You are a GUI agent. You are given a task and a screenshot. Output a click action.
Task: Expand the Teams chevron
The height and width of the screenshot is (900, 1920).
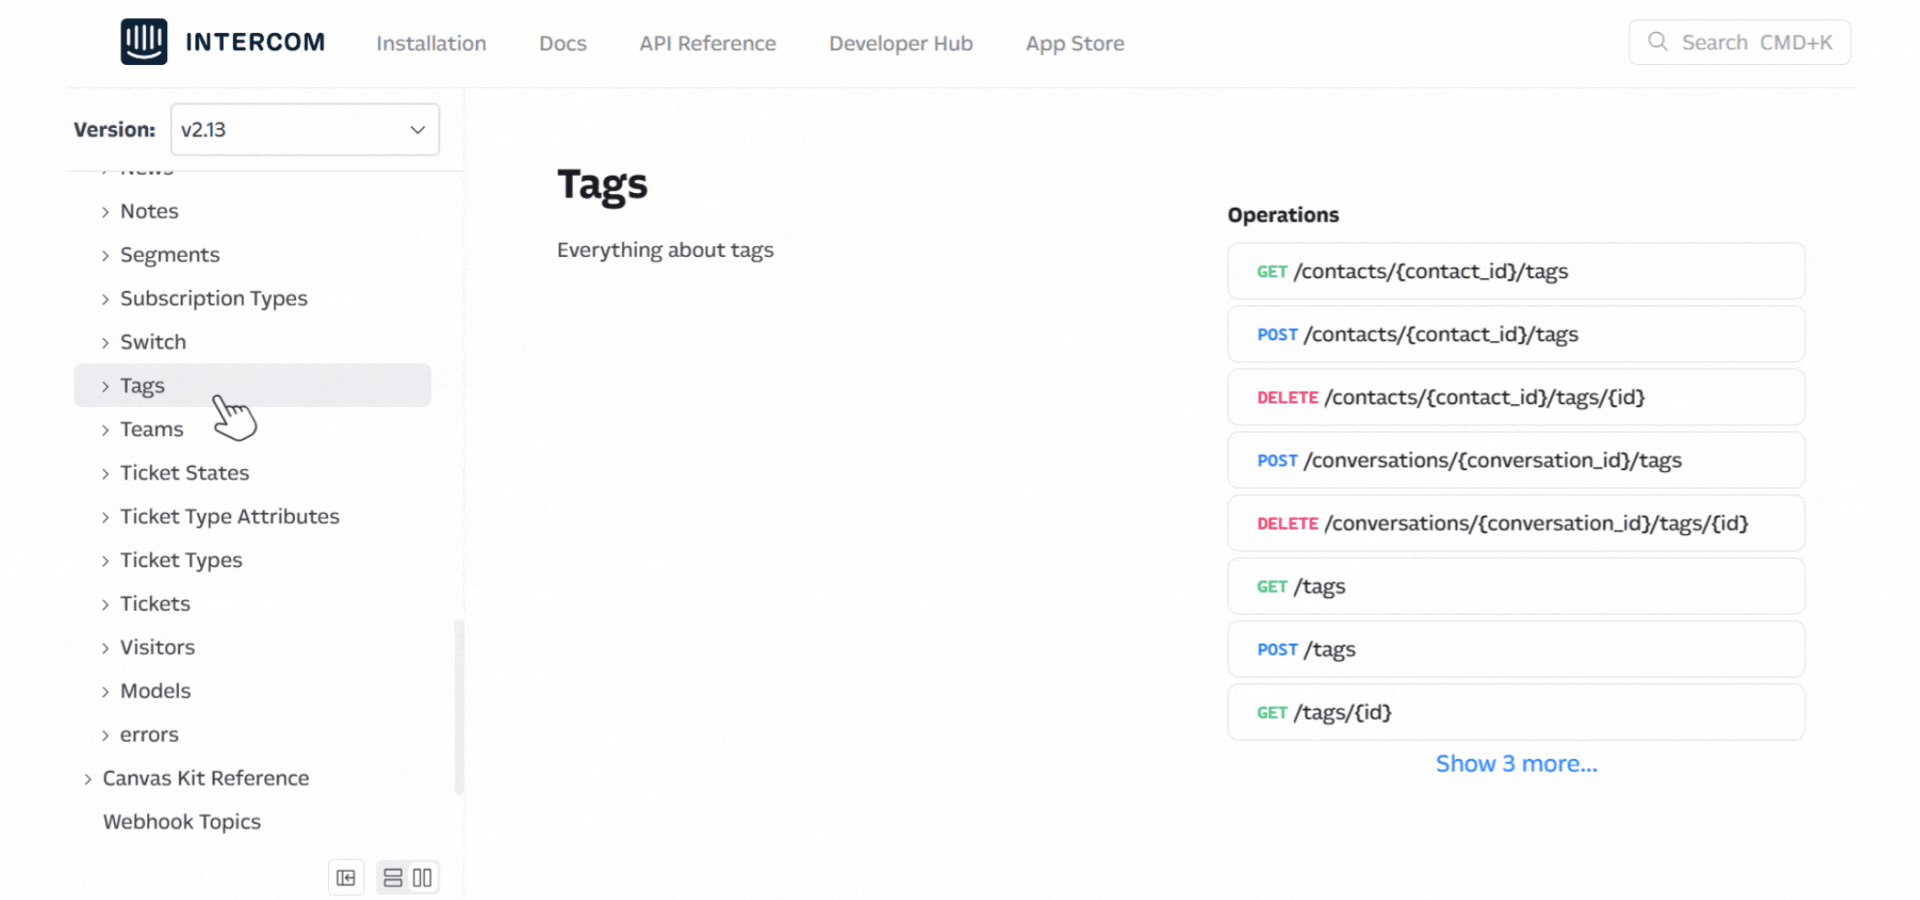pyautogui.click(x=105, y=430)
